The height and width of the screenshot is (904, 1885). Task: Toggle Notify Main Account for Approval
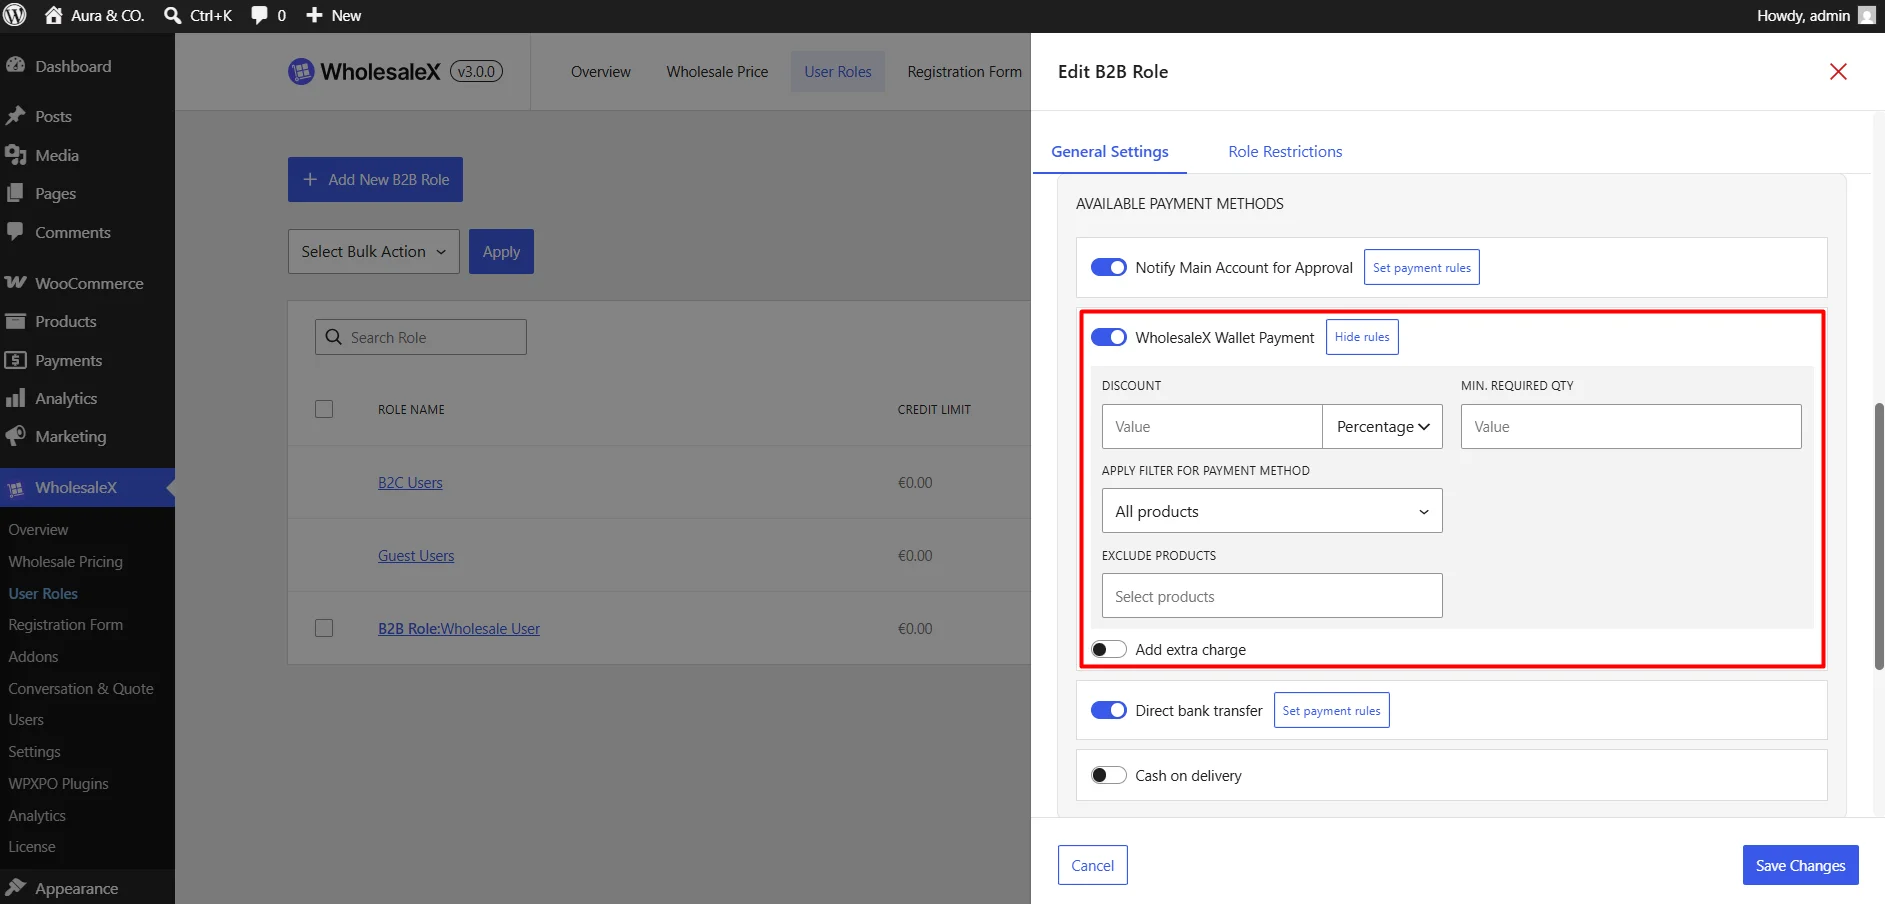tap(1108, 267)
